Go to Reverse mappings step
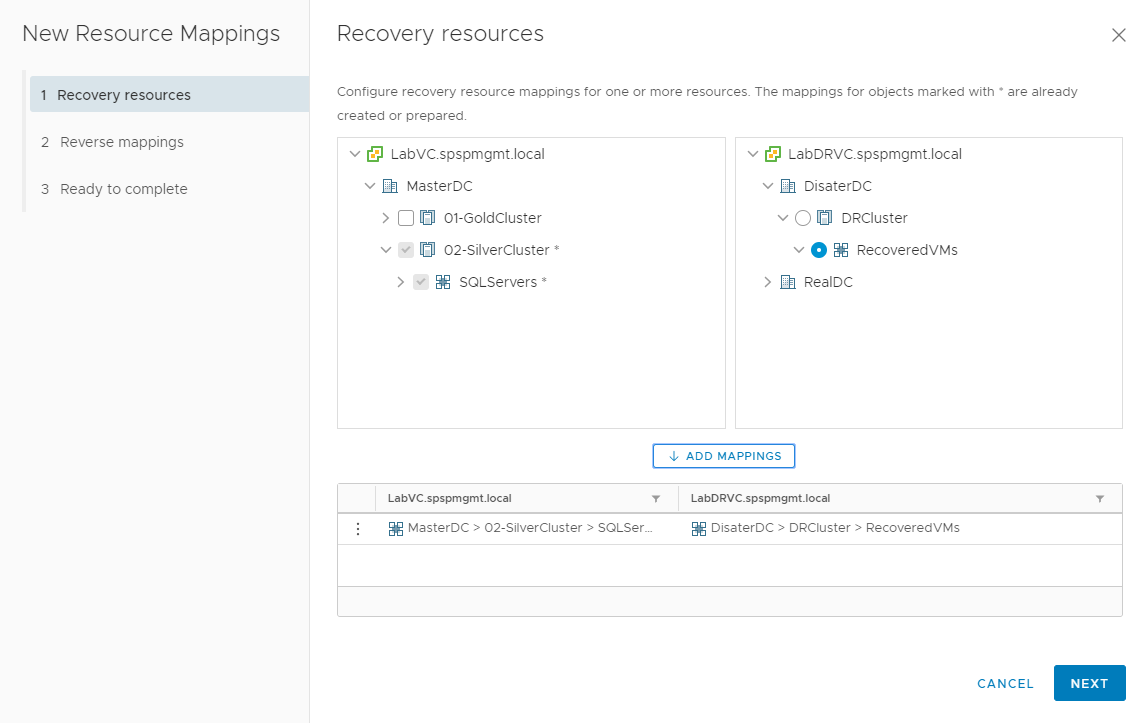 [x=122, y=142]
